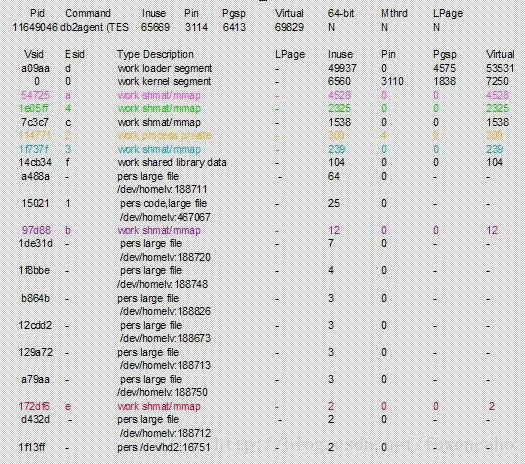Select Vsid 1f8bbe
525x464 pixels.
pyautogui.click(x=34, y=270)
